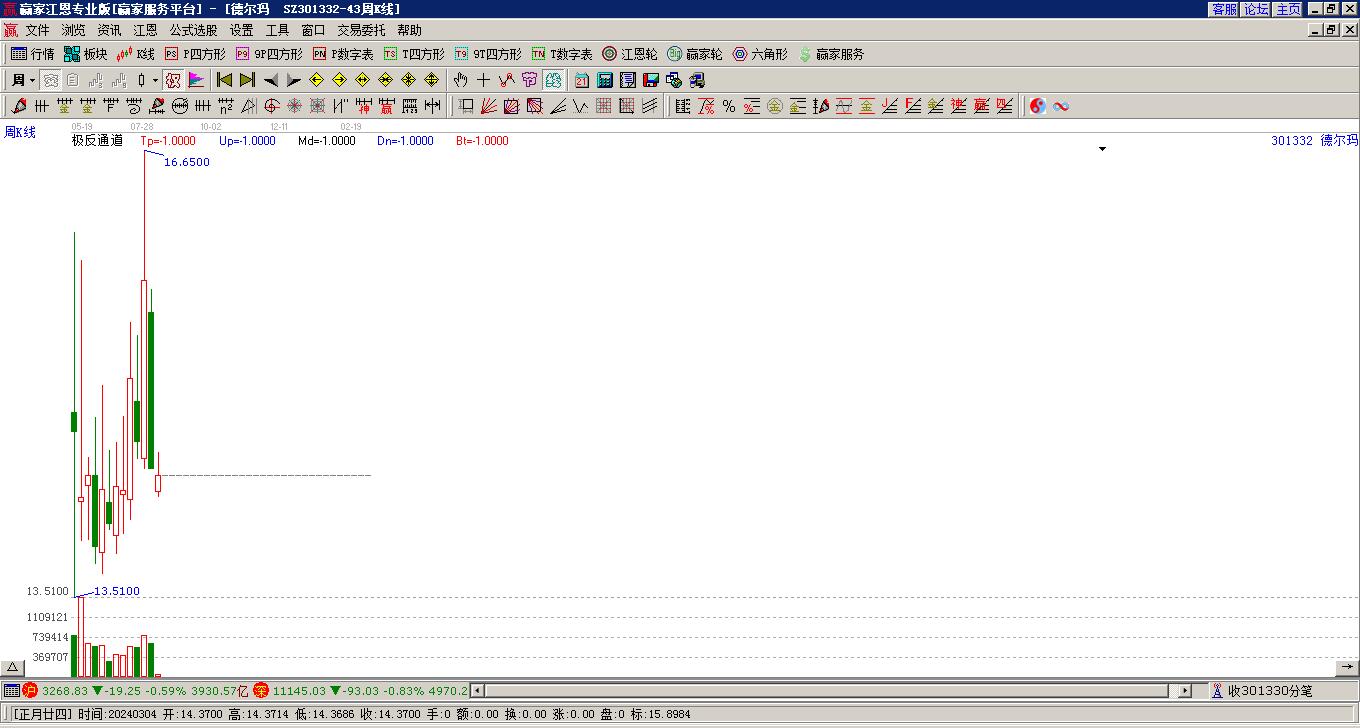The width and height of the screenshot is (1360, 728).
Task: Toggle the 极 indicator button
Action: point(173,80)
